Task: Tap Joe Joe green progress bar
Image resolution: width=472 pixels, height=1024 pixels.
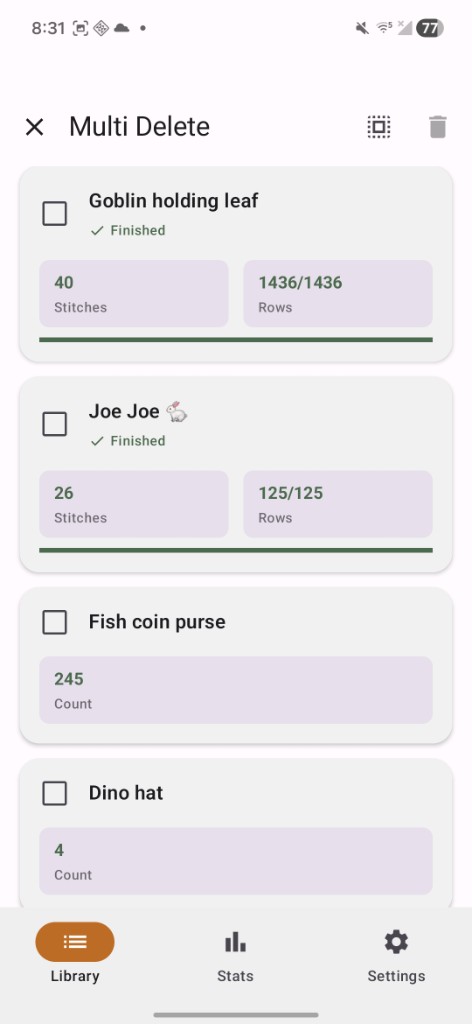Action: (x=236, y=551)
